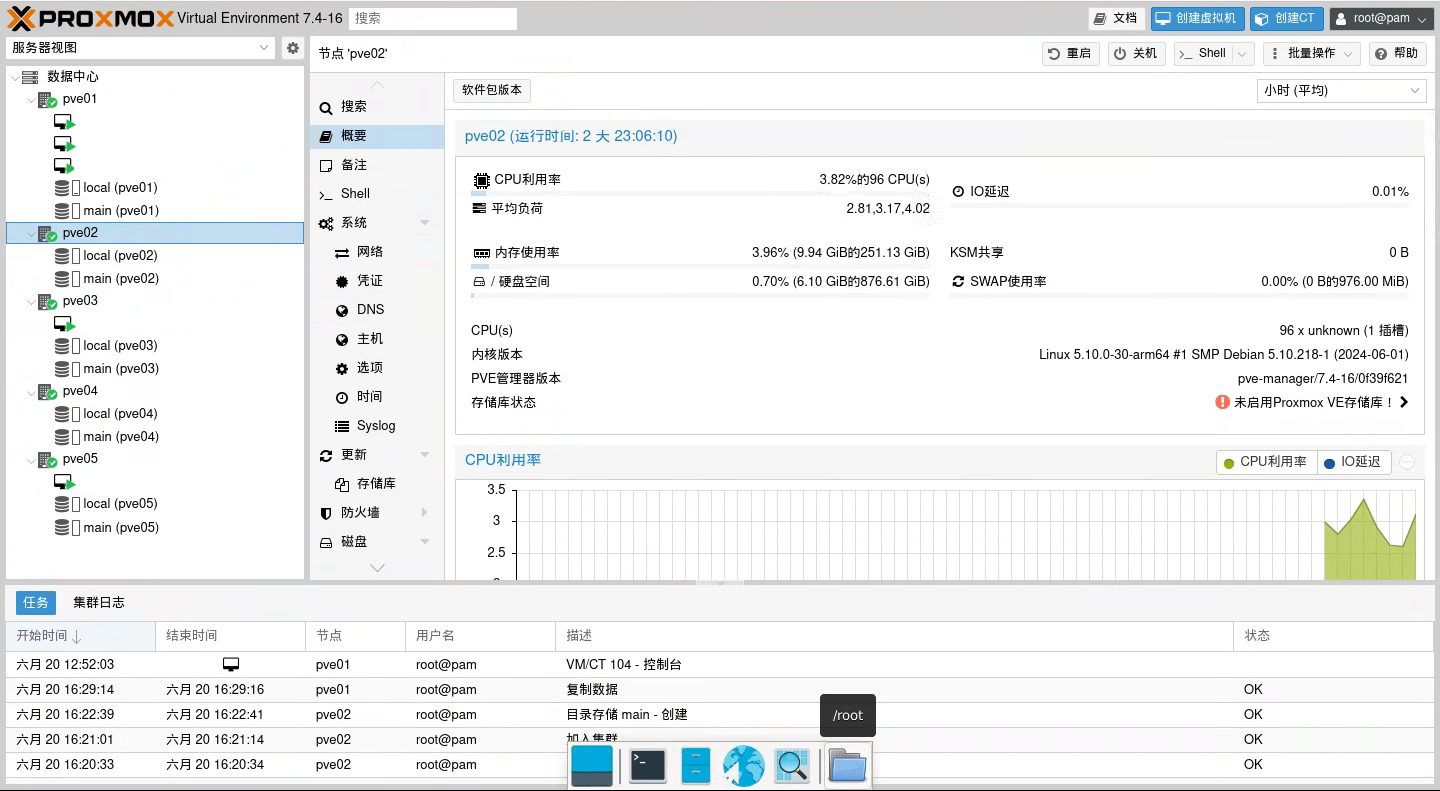Select storage main (pve04)

click(121, 437)
